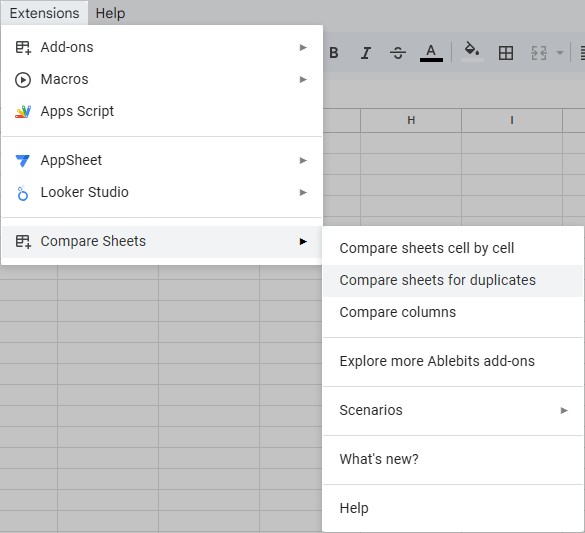Launch Apps Script
The height and width of the screenshot is (533, 585).
click(162, 112)
